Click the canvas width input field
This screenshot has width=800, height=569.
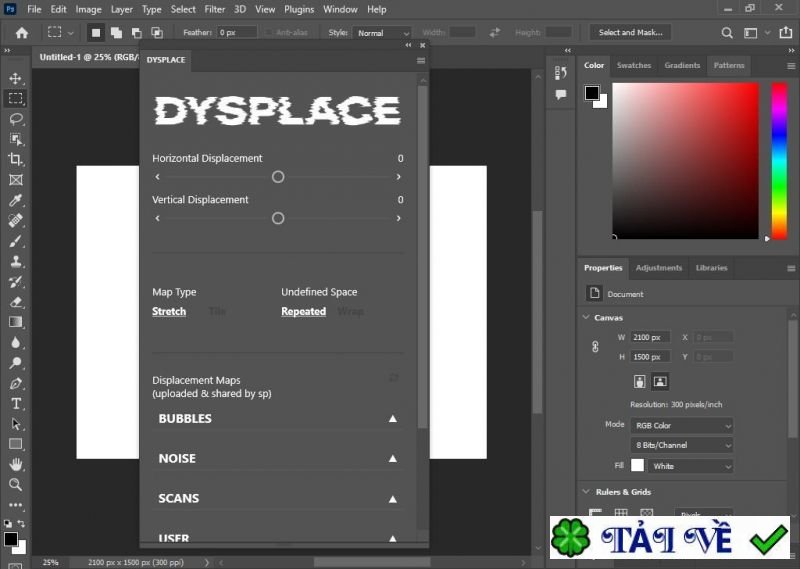click(x=652, y=337)
